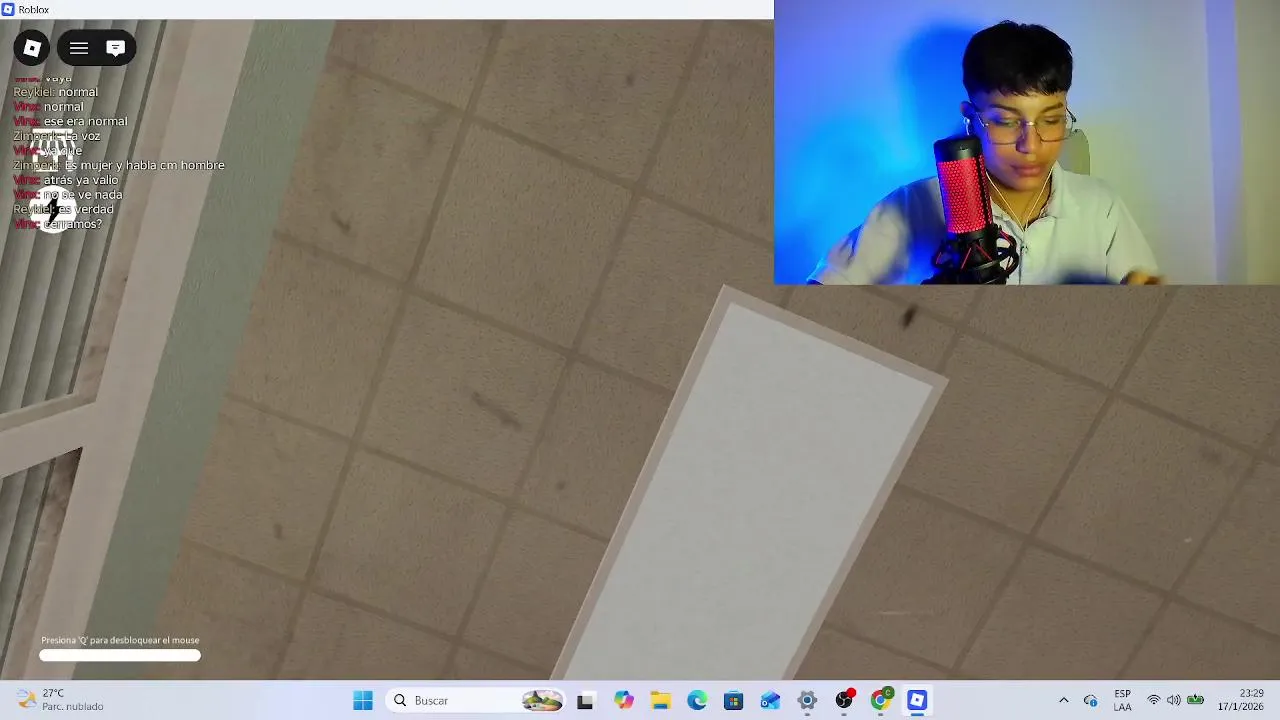Click the mouse unlock progress bar
This screenshot has width=1280, height=720.
120,656
